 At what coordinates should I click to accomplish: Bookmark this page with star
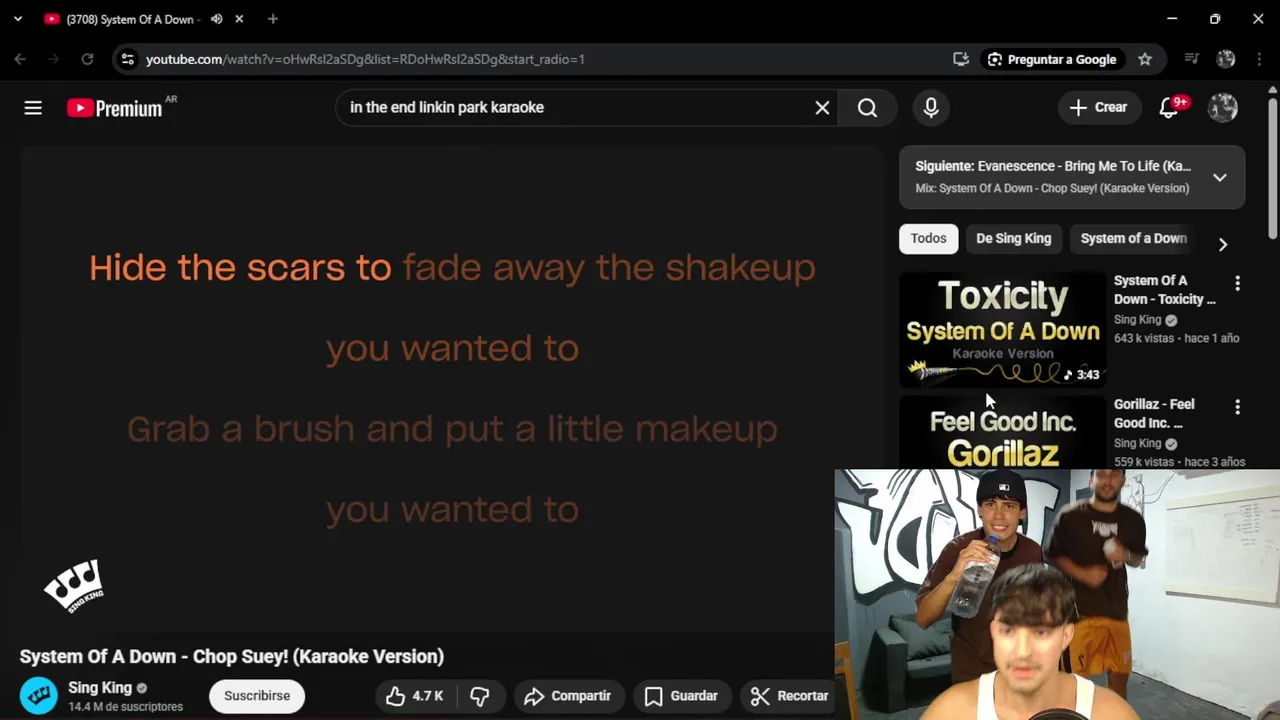coord(1145,59)
